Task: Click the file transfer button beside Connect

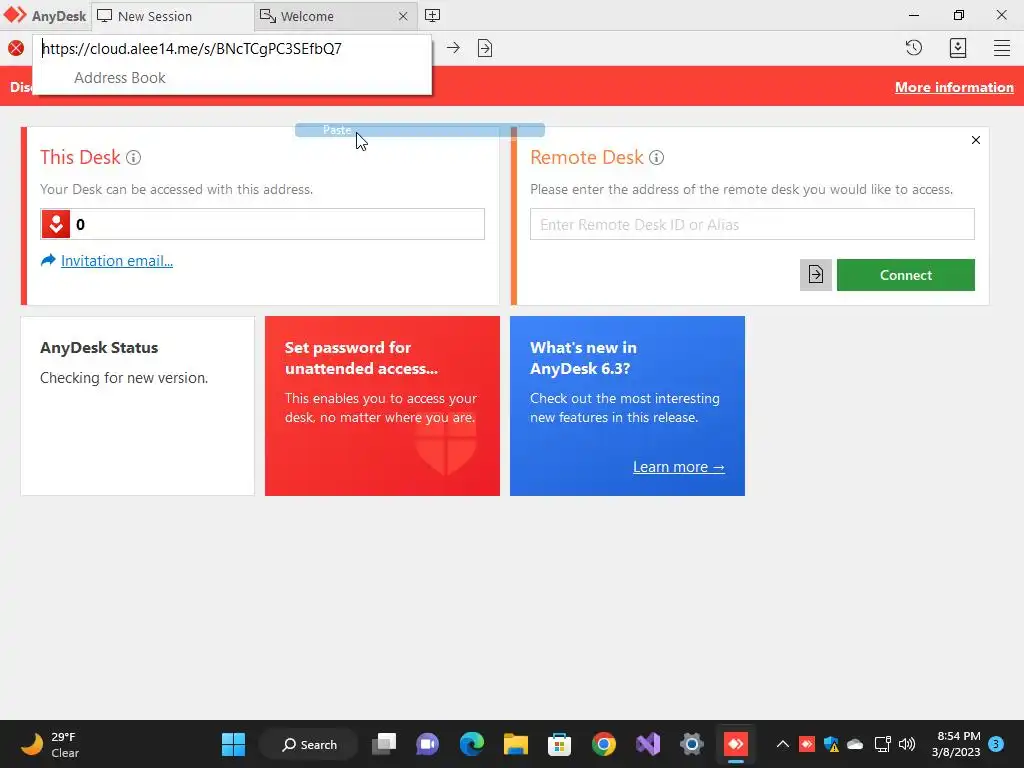Action: pos(816,275)
